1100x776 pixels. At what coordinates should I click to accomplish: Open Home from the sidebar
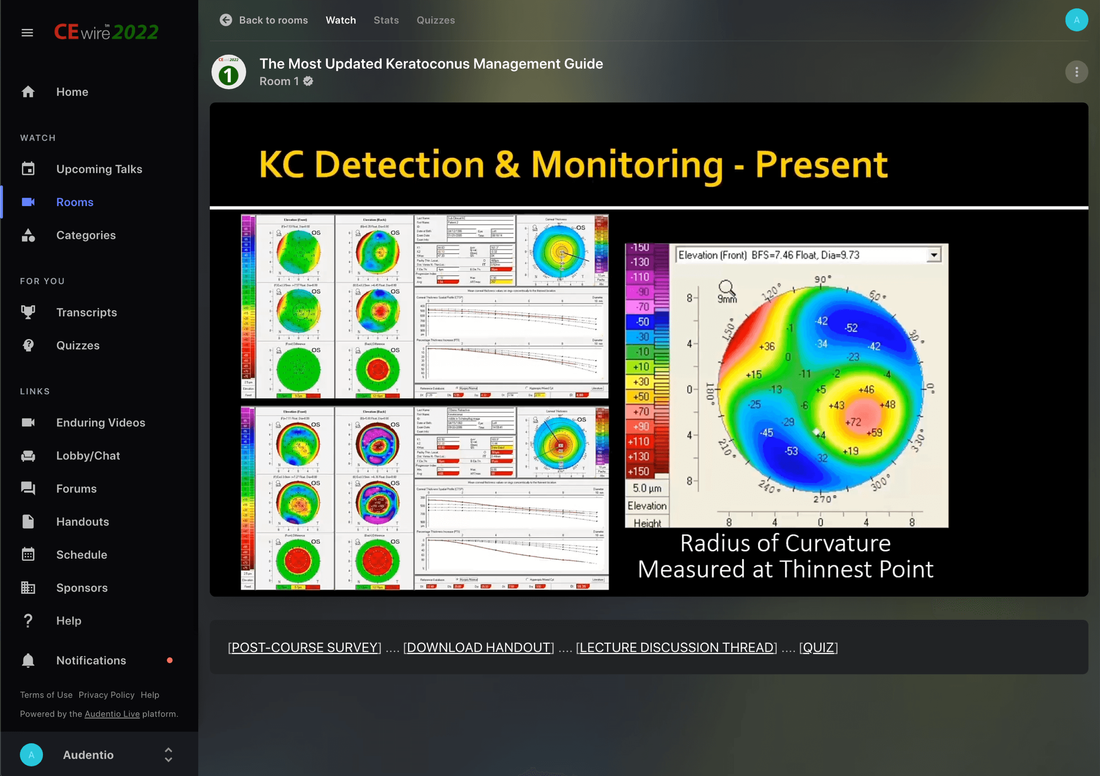(72, 92)
